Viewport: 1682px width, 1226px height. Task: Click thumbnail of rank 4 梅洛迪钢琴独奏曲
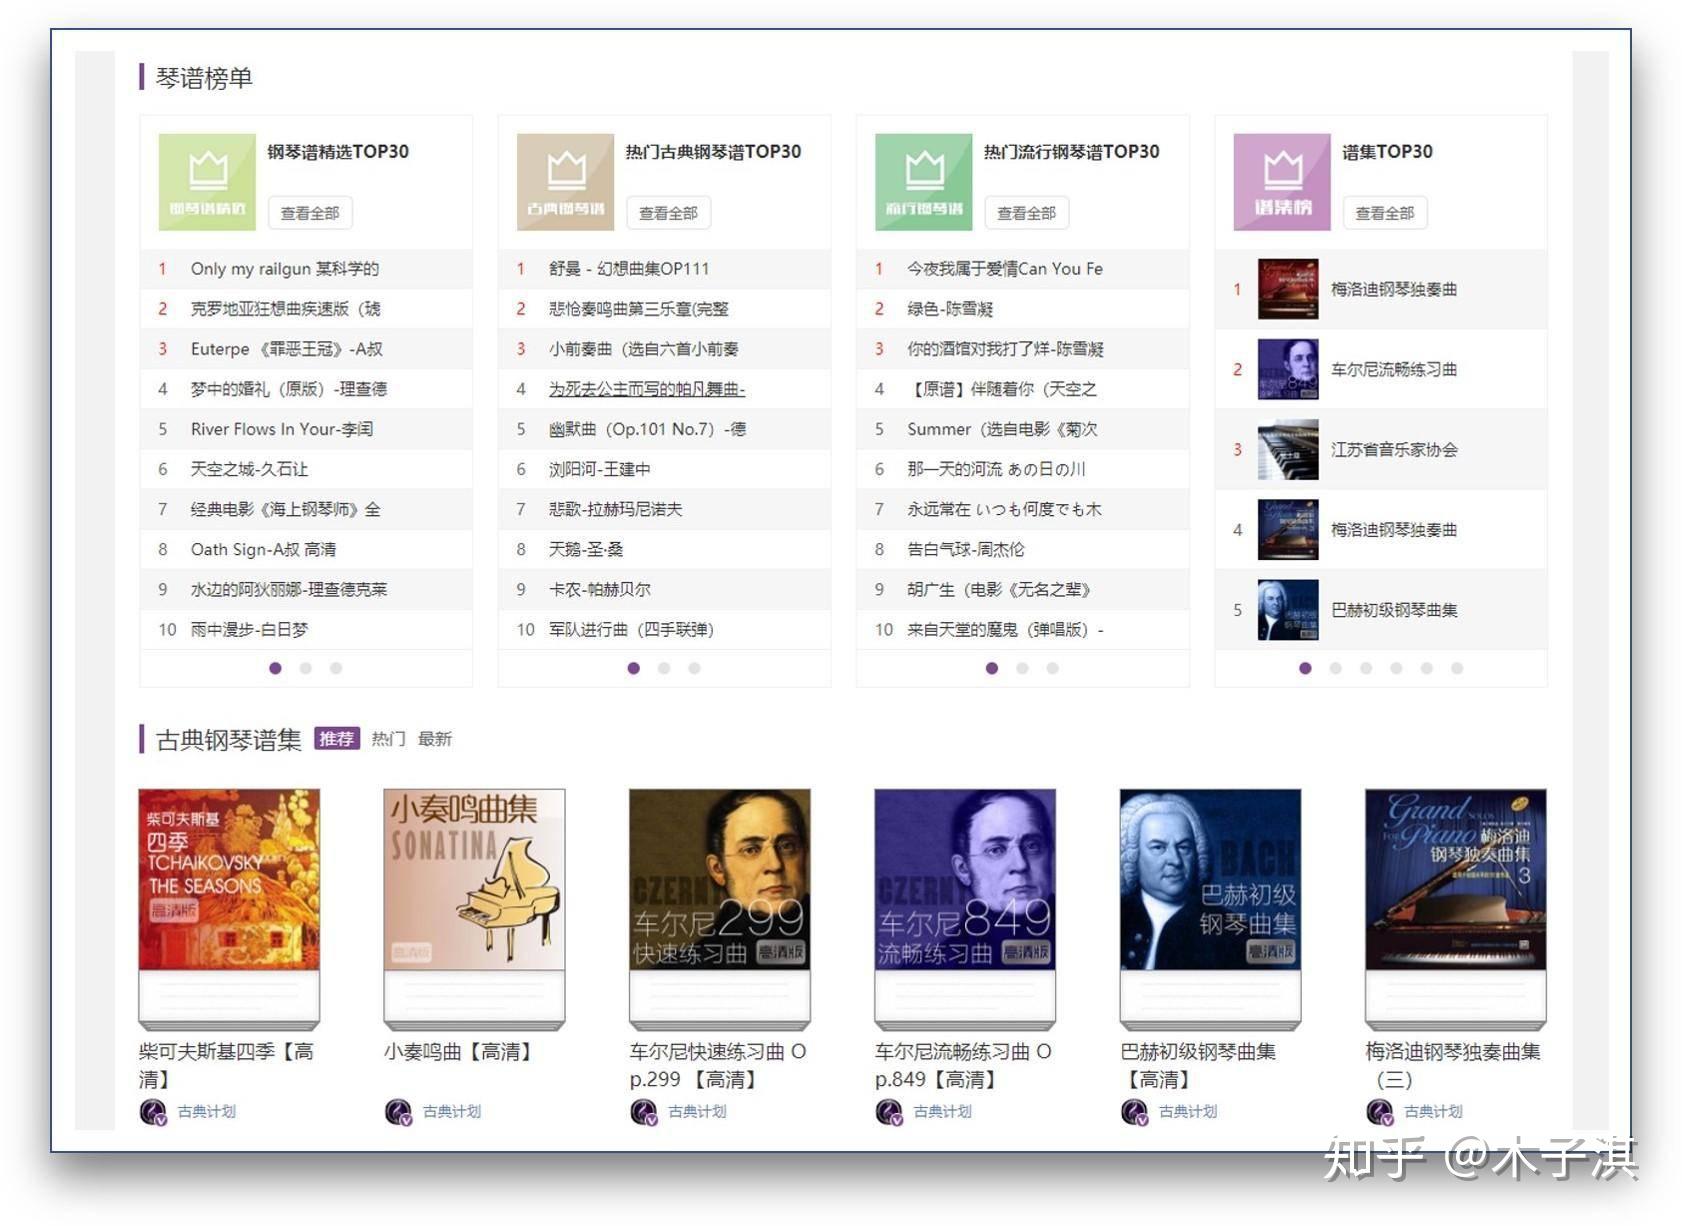click(1288, 529)
